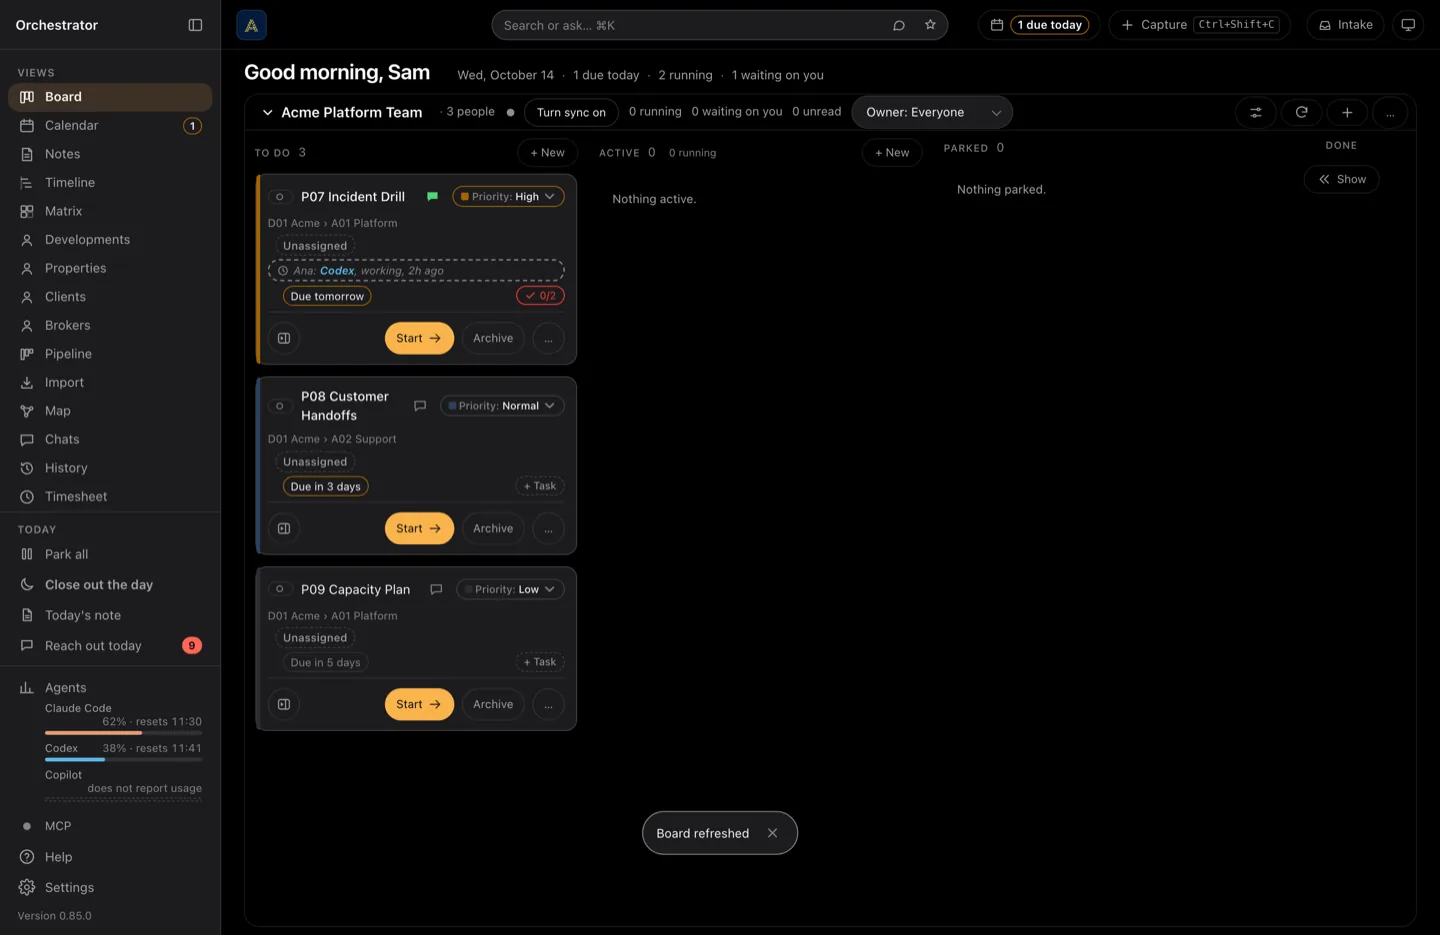Screen dimensions: 1440x935
Task: Click the green flag on P07 Incident Drill
Action: [x=432, y=196]
